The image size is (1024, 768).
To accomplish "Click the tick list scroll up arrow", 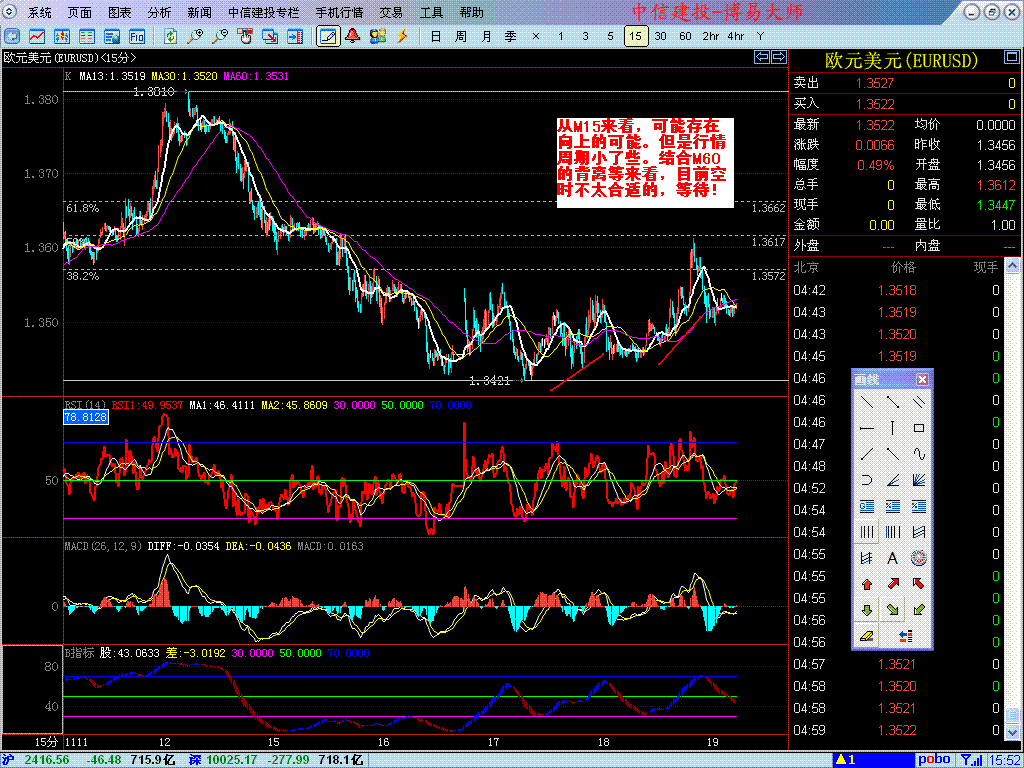I will pyautogui.click(x=1012, y=265).
